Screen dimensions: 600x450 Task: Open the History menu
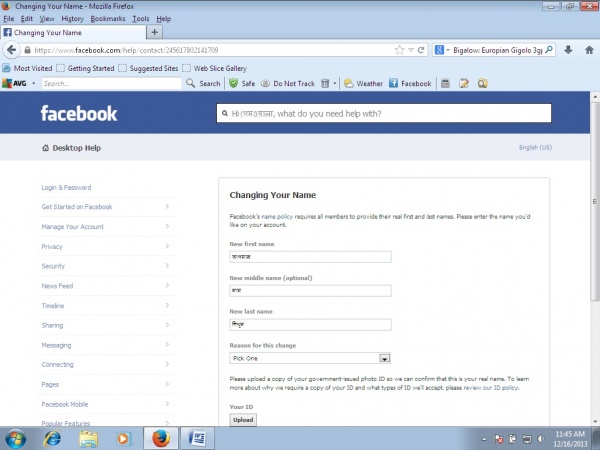coord(72,19)
